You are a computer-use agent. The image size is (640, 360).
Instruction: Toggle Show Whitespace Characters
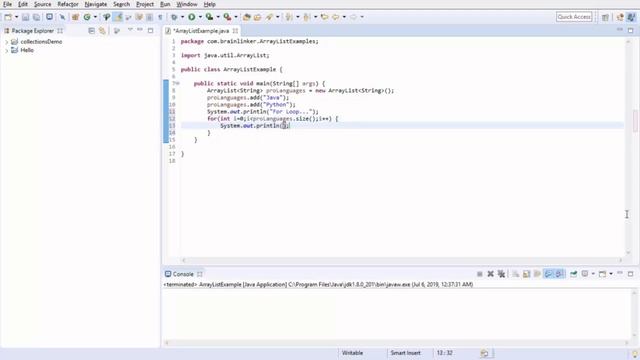(x=160, y=17)
